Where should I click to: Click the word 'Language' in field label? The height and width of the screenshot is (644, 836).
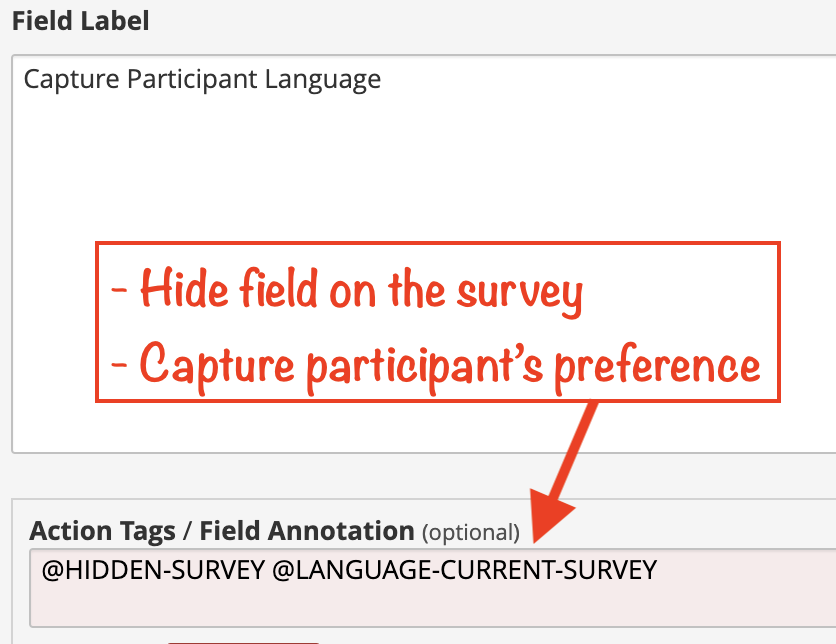(323, 80)
